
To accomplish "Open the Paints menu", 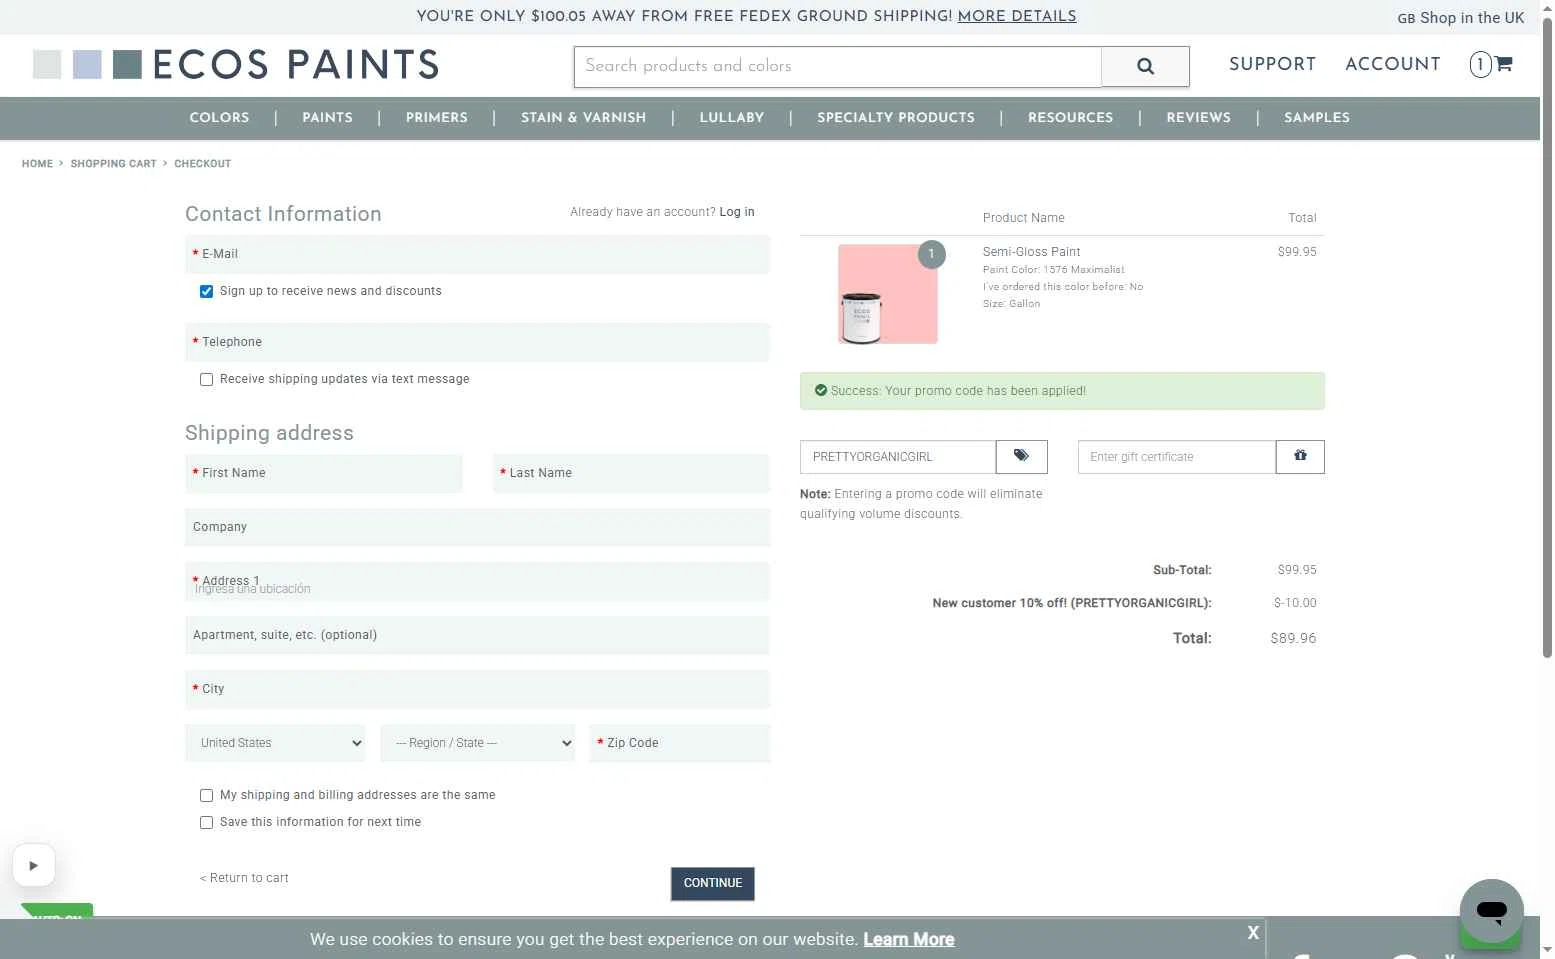I will tap(327, 117).
